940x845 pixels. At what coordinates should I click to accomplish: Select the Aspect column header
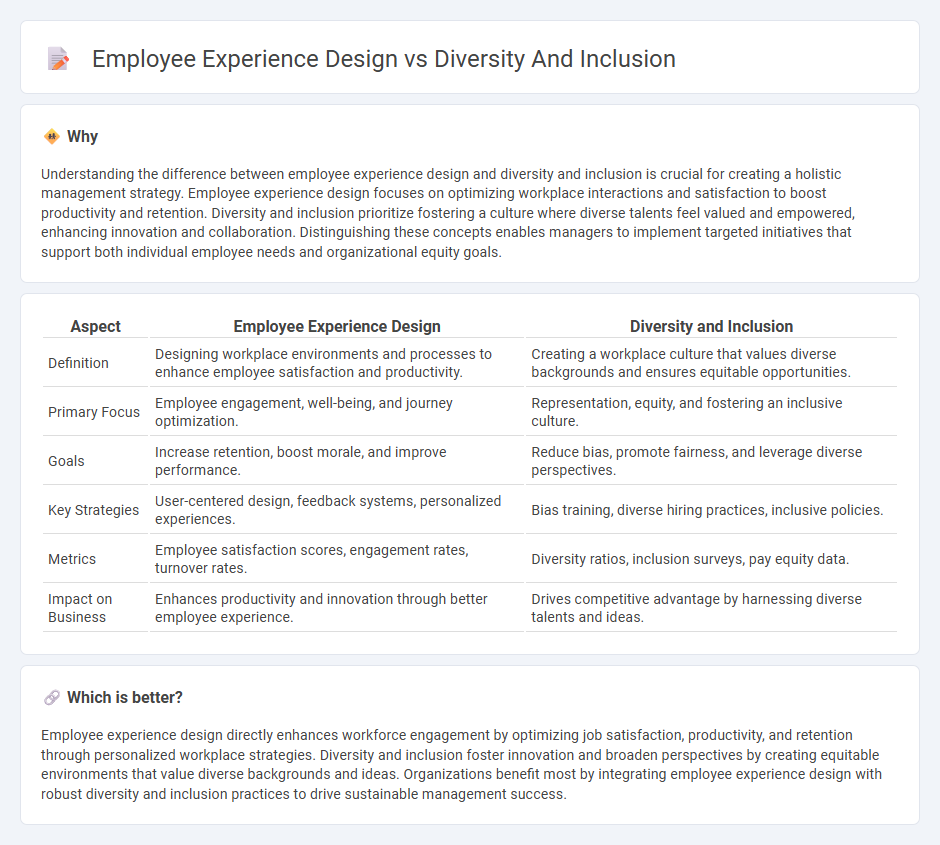95,326
